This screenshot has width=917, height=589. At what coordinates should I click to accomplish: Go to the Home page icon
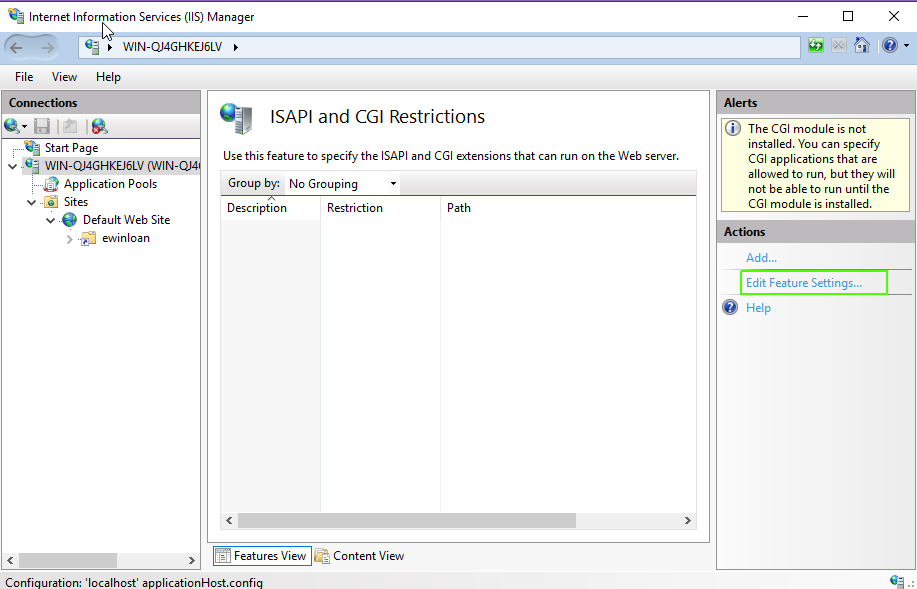click(861, 46)
